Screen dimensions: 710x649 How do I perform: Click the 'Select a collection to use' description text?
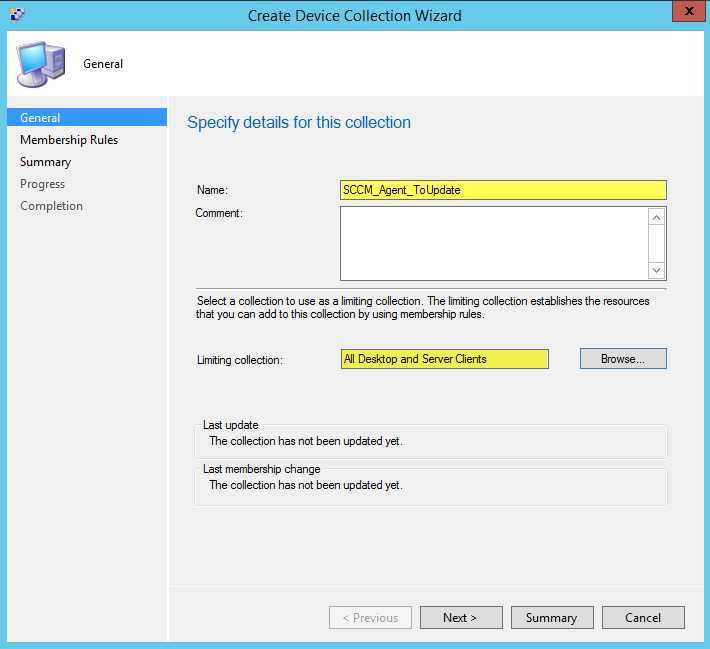pos(422,308)
